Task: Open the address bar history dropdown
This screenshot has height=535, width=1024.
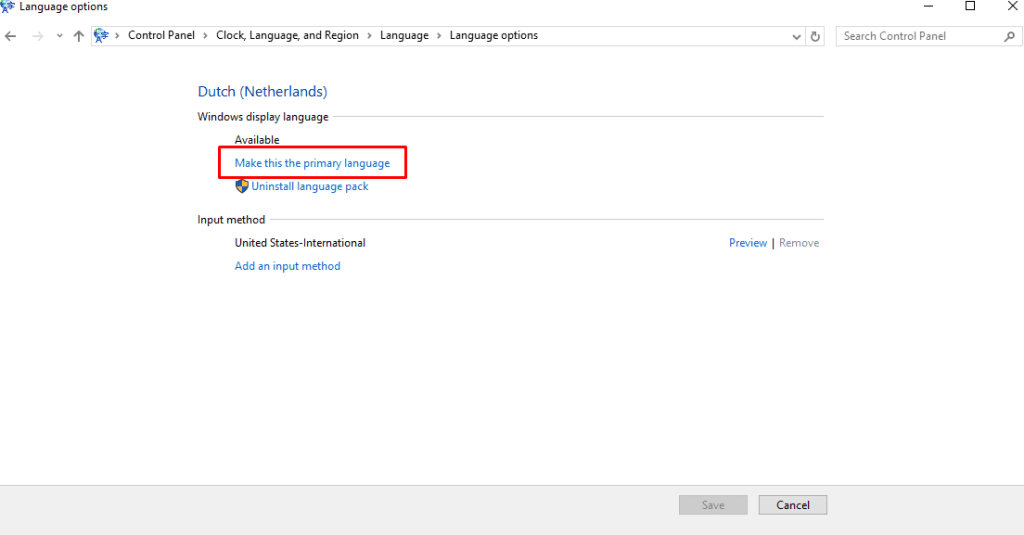Action: point(796,37)
